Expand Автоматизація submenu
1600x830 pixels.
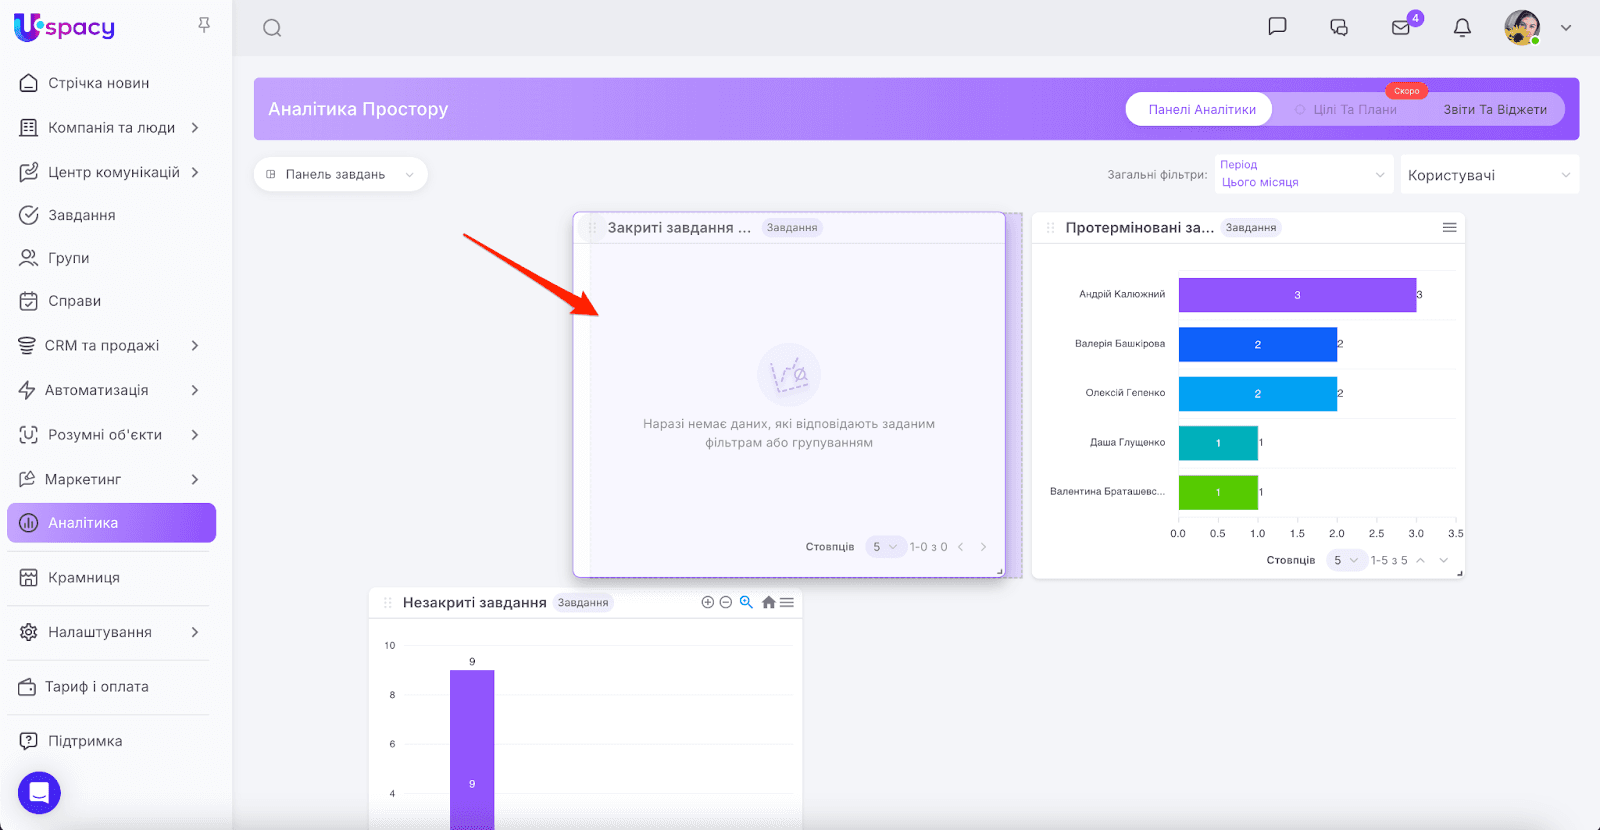pos(195,390)
